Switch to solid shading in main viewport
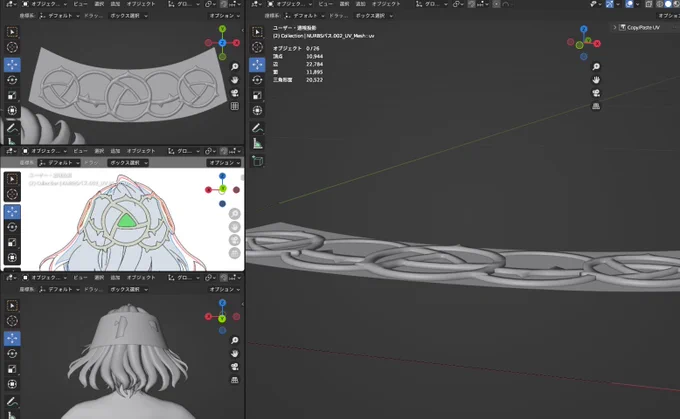Viewport: 680px width, 419px height. 668,4
